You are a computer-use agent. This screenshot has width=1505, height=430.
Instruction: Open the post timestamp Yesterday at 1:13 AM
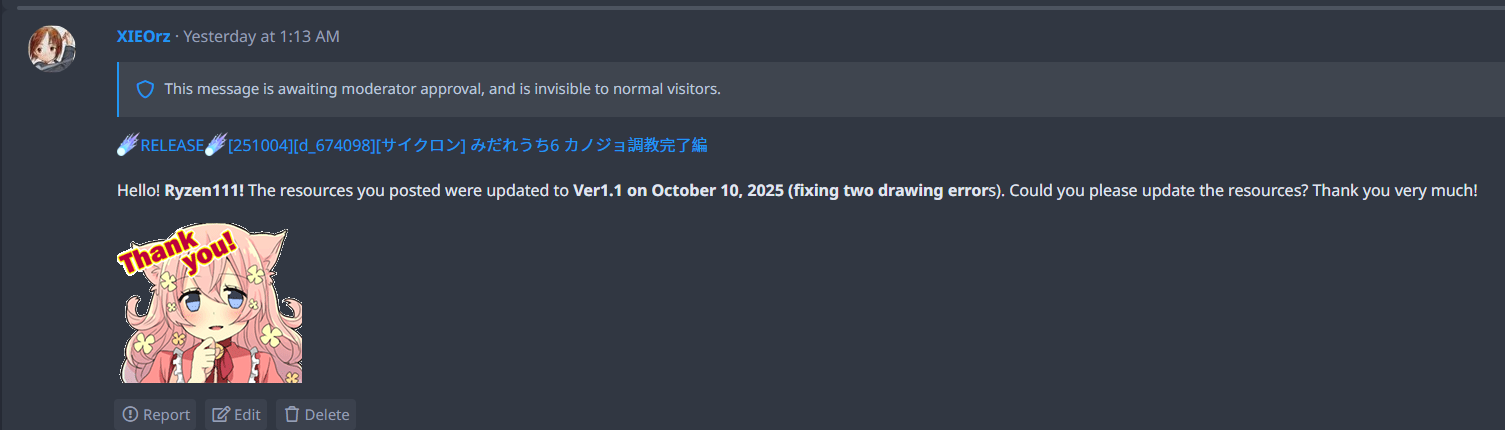[261, 36]
